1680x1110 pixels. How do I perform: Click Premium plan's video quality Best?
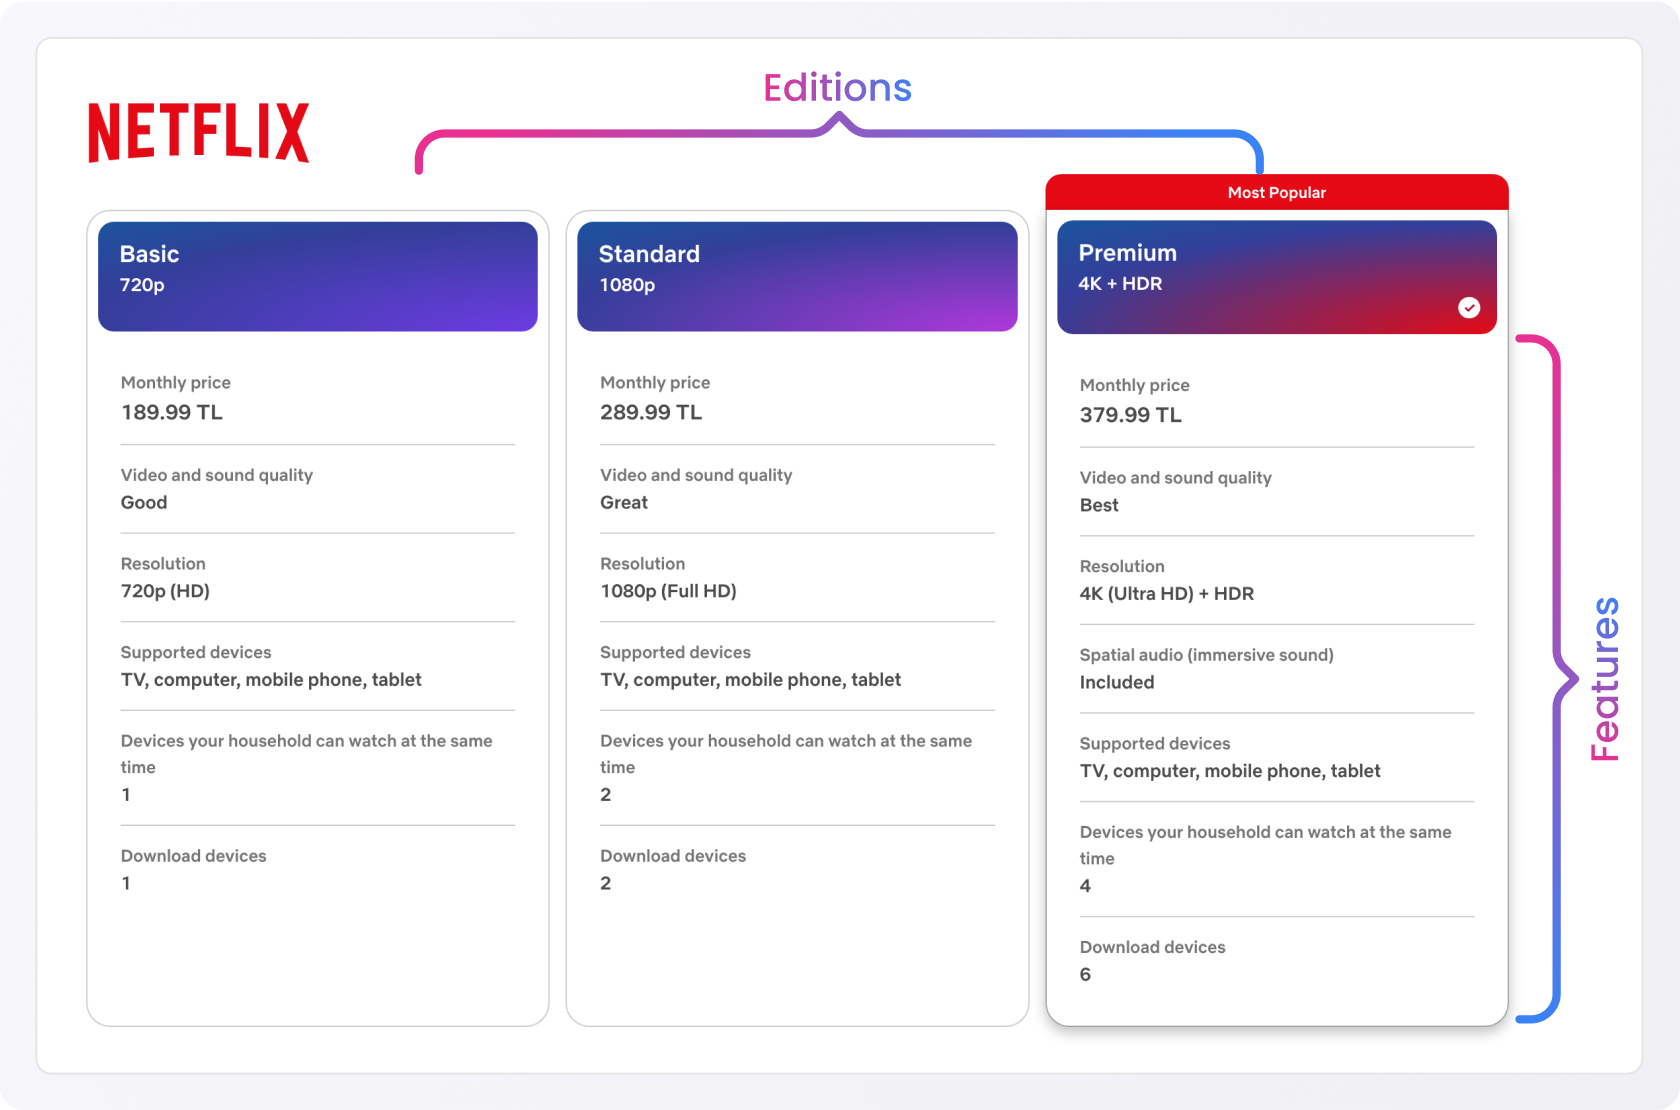pos(1099,505)
